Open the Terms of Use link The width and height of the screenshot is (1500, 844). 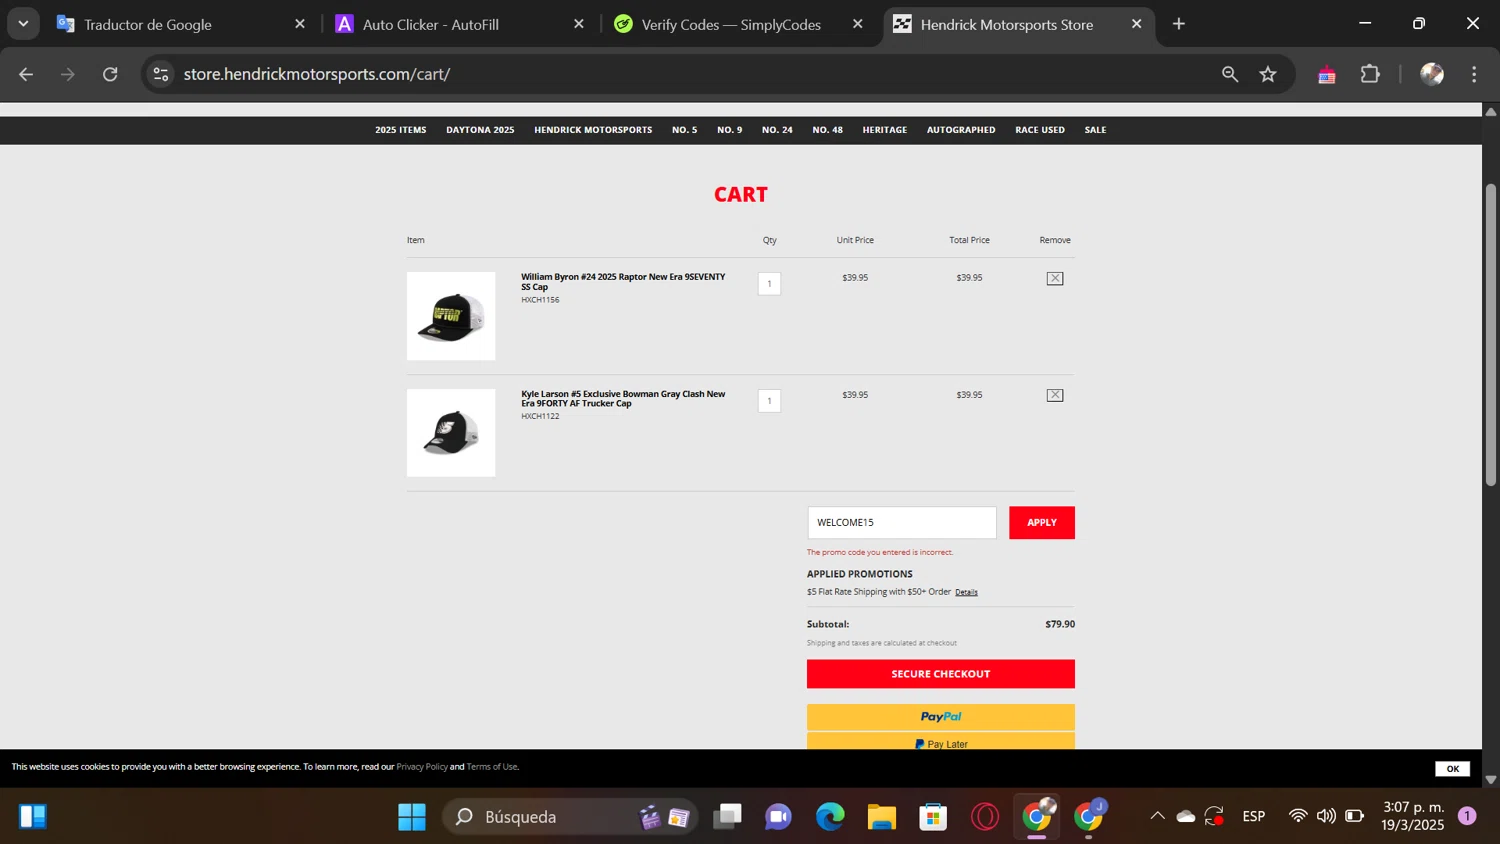[492, 767]
